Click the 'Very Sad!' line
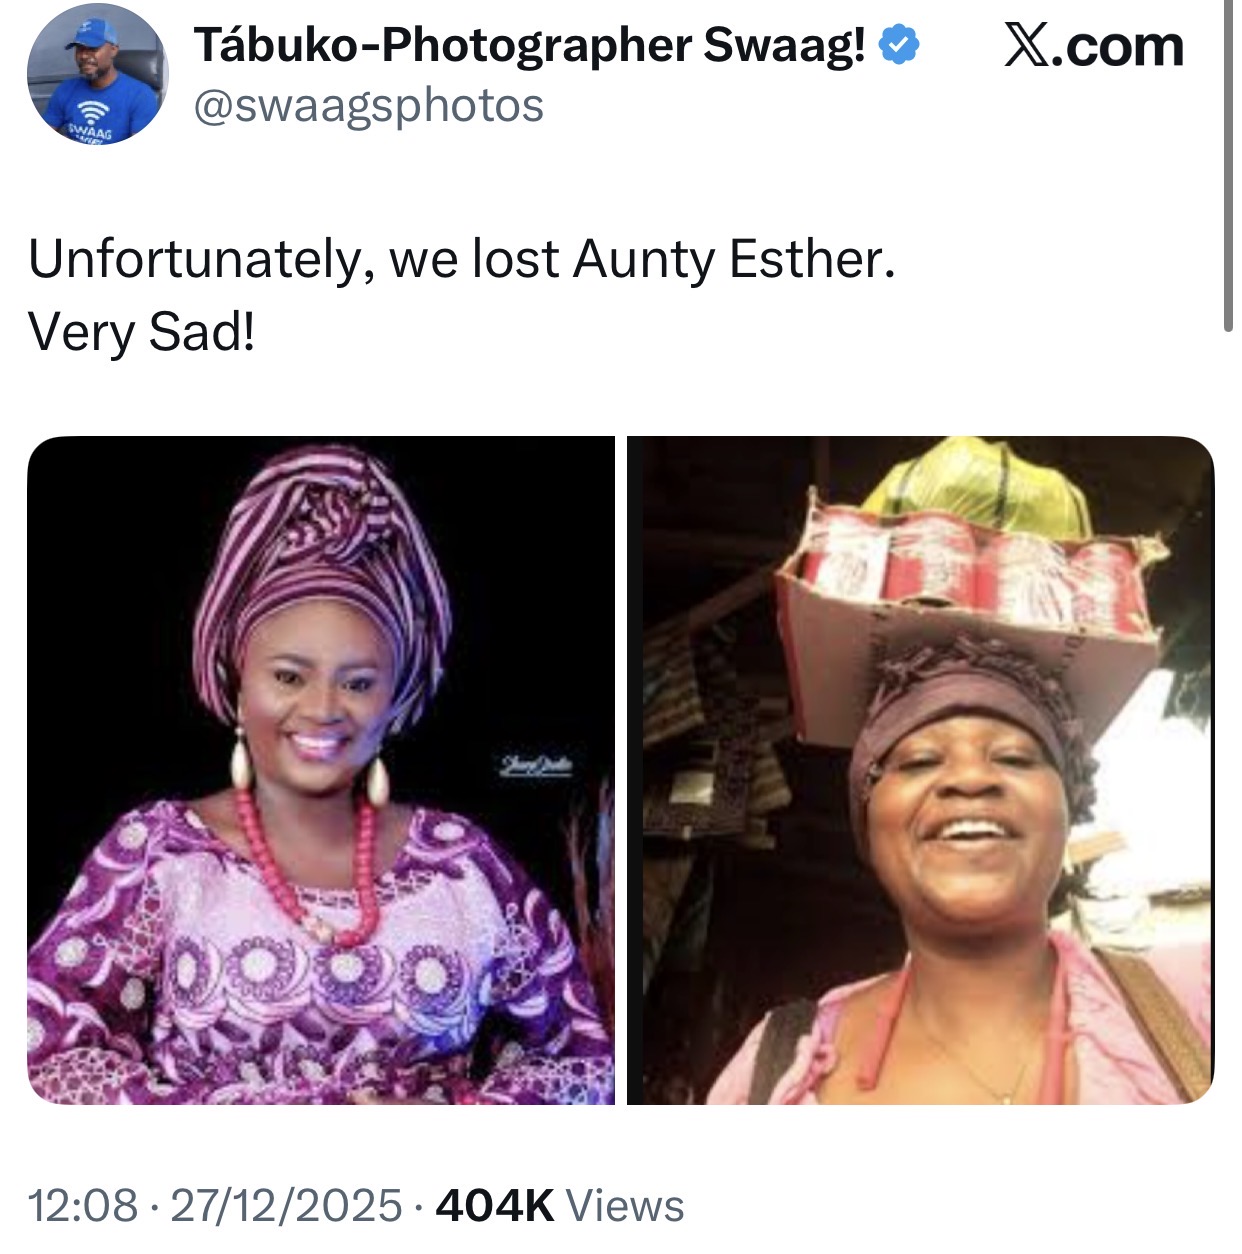This screenshot has width=1242, height=1254. (x=142, y=332)
